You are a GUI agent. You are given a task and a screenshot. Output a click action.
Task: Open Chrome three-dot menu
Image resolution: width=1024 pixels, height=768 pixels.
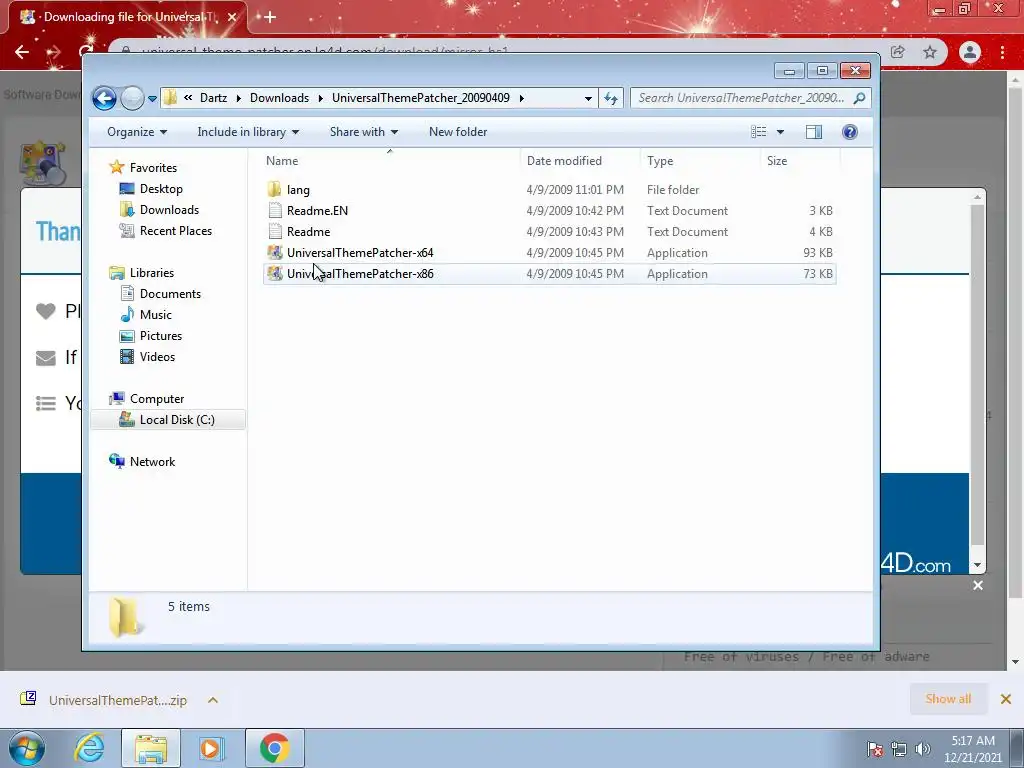tap(1002, 52)
